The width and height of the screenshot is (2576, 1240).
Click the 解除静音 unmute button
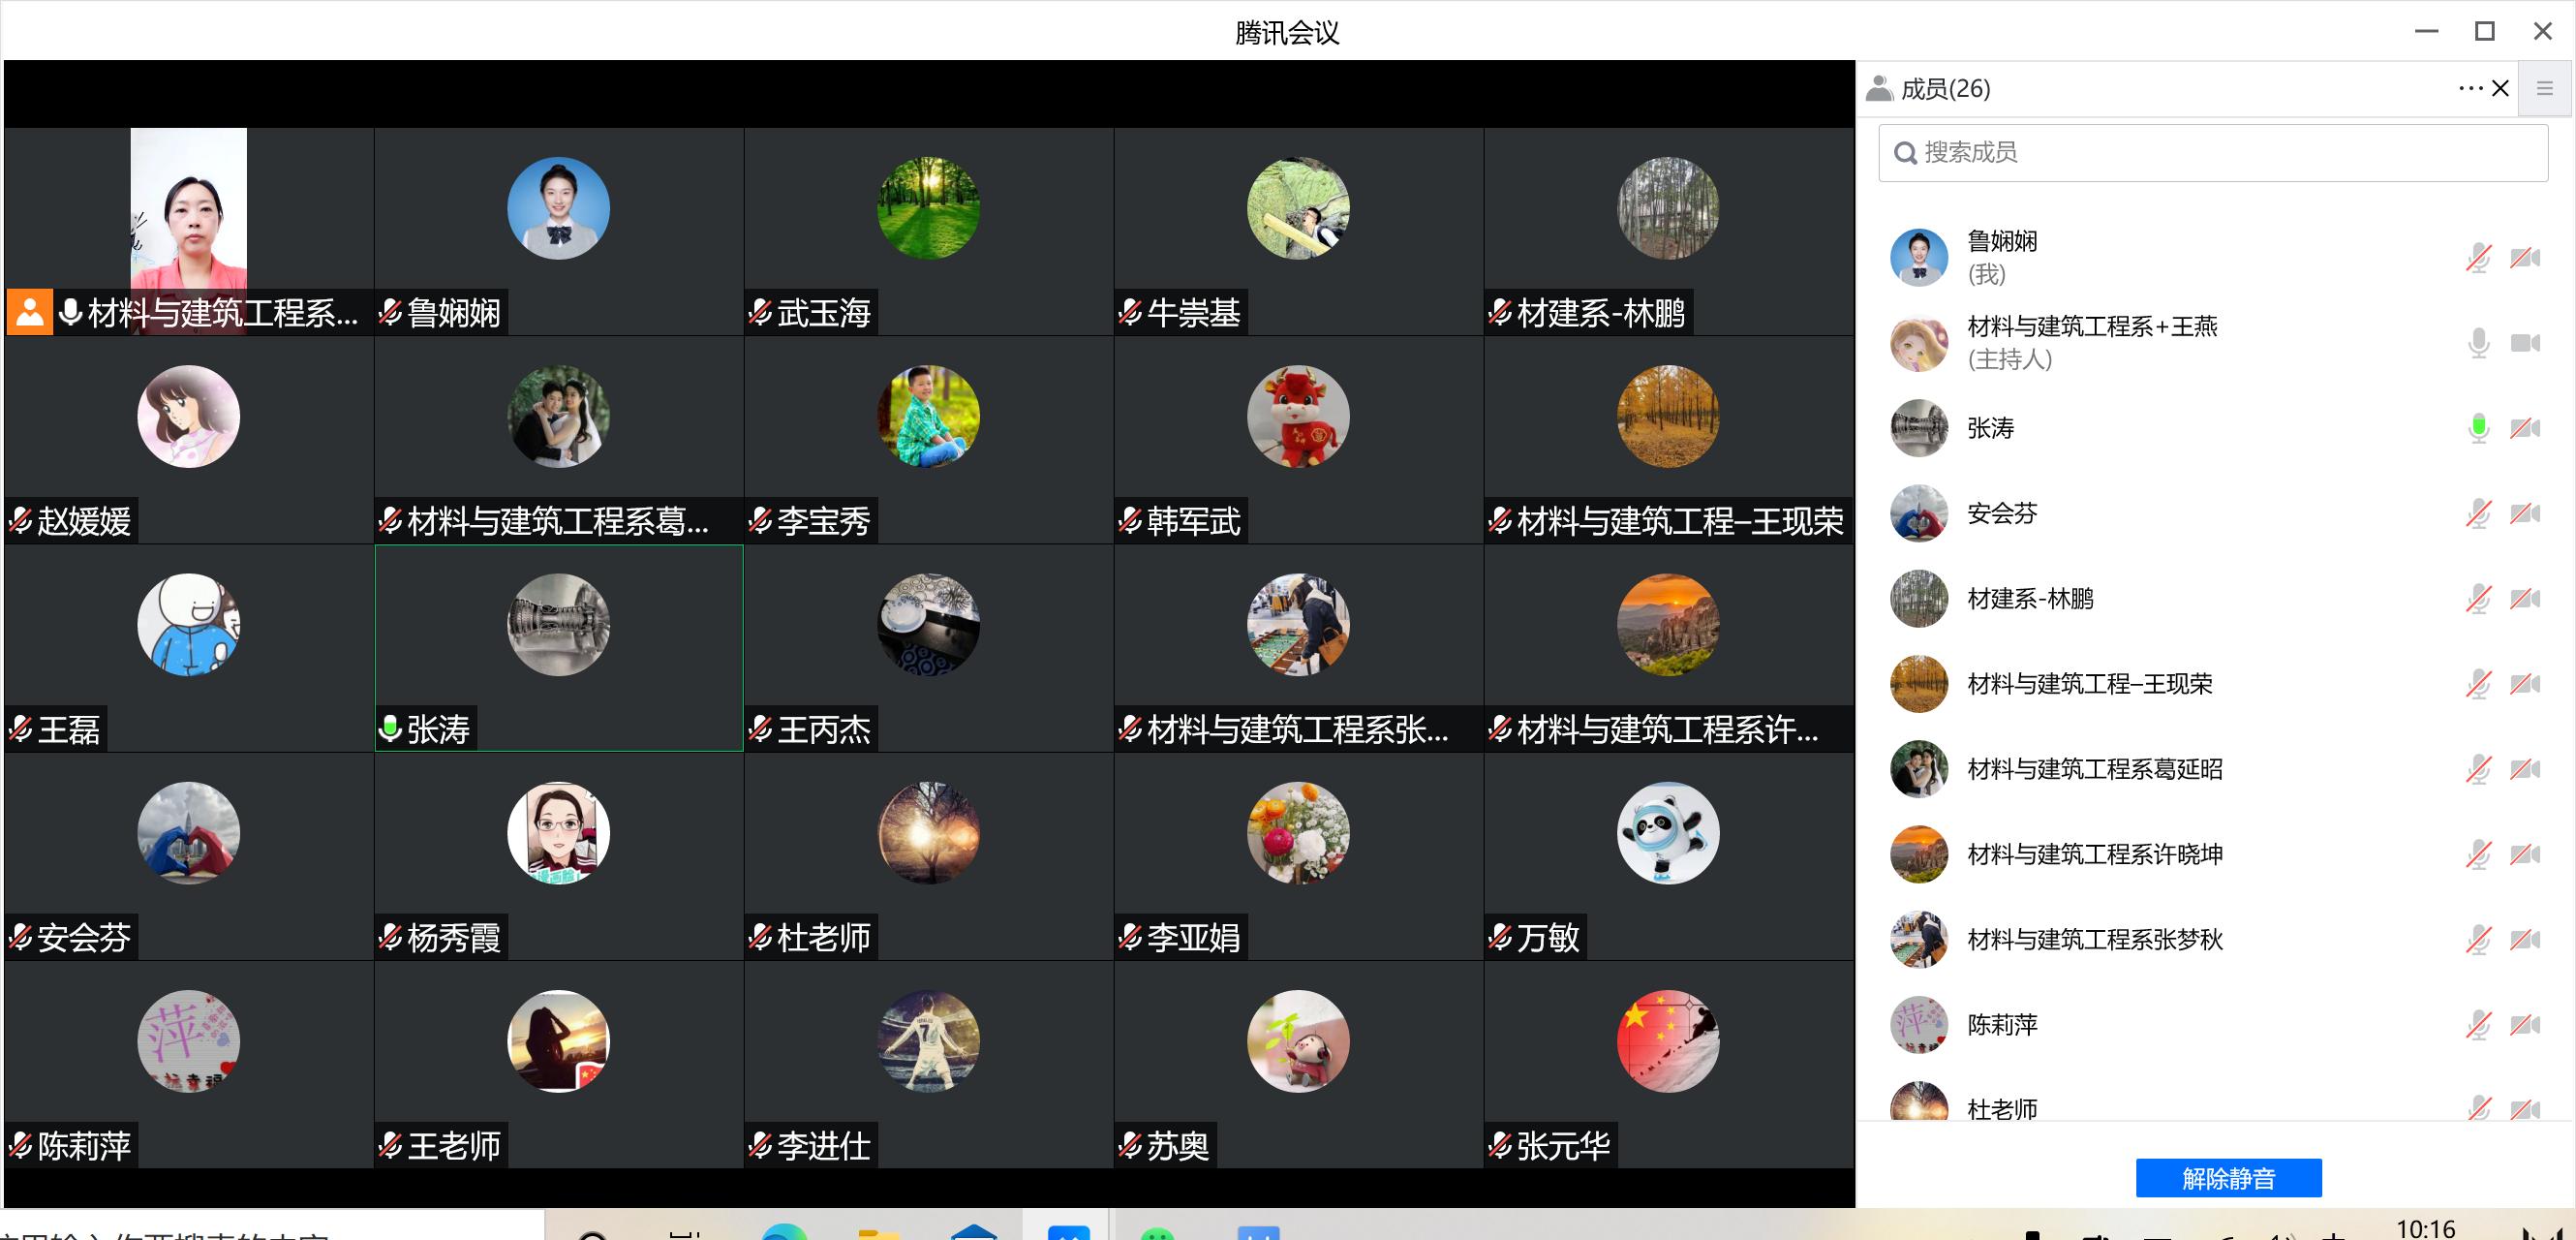[2228, 1178]
